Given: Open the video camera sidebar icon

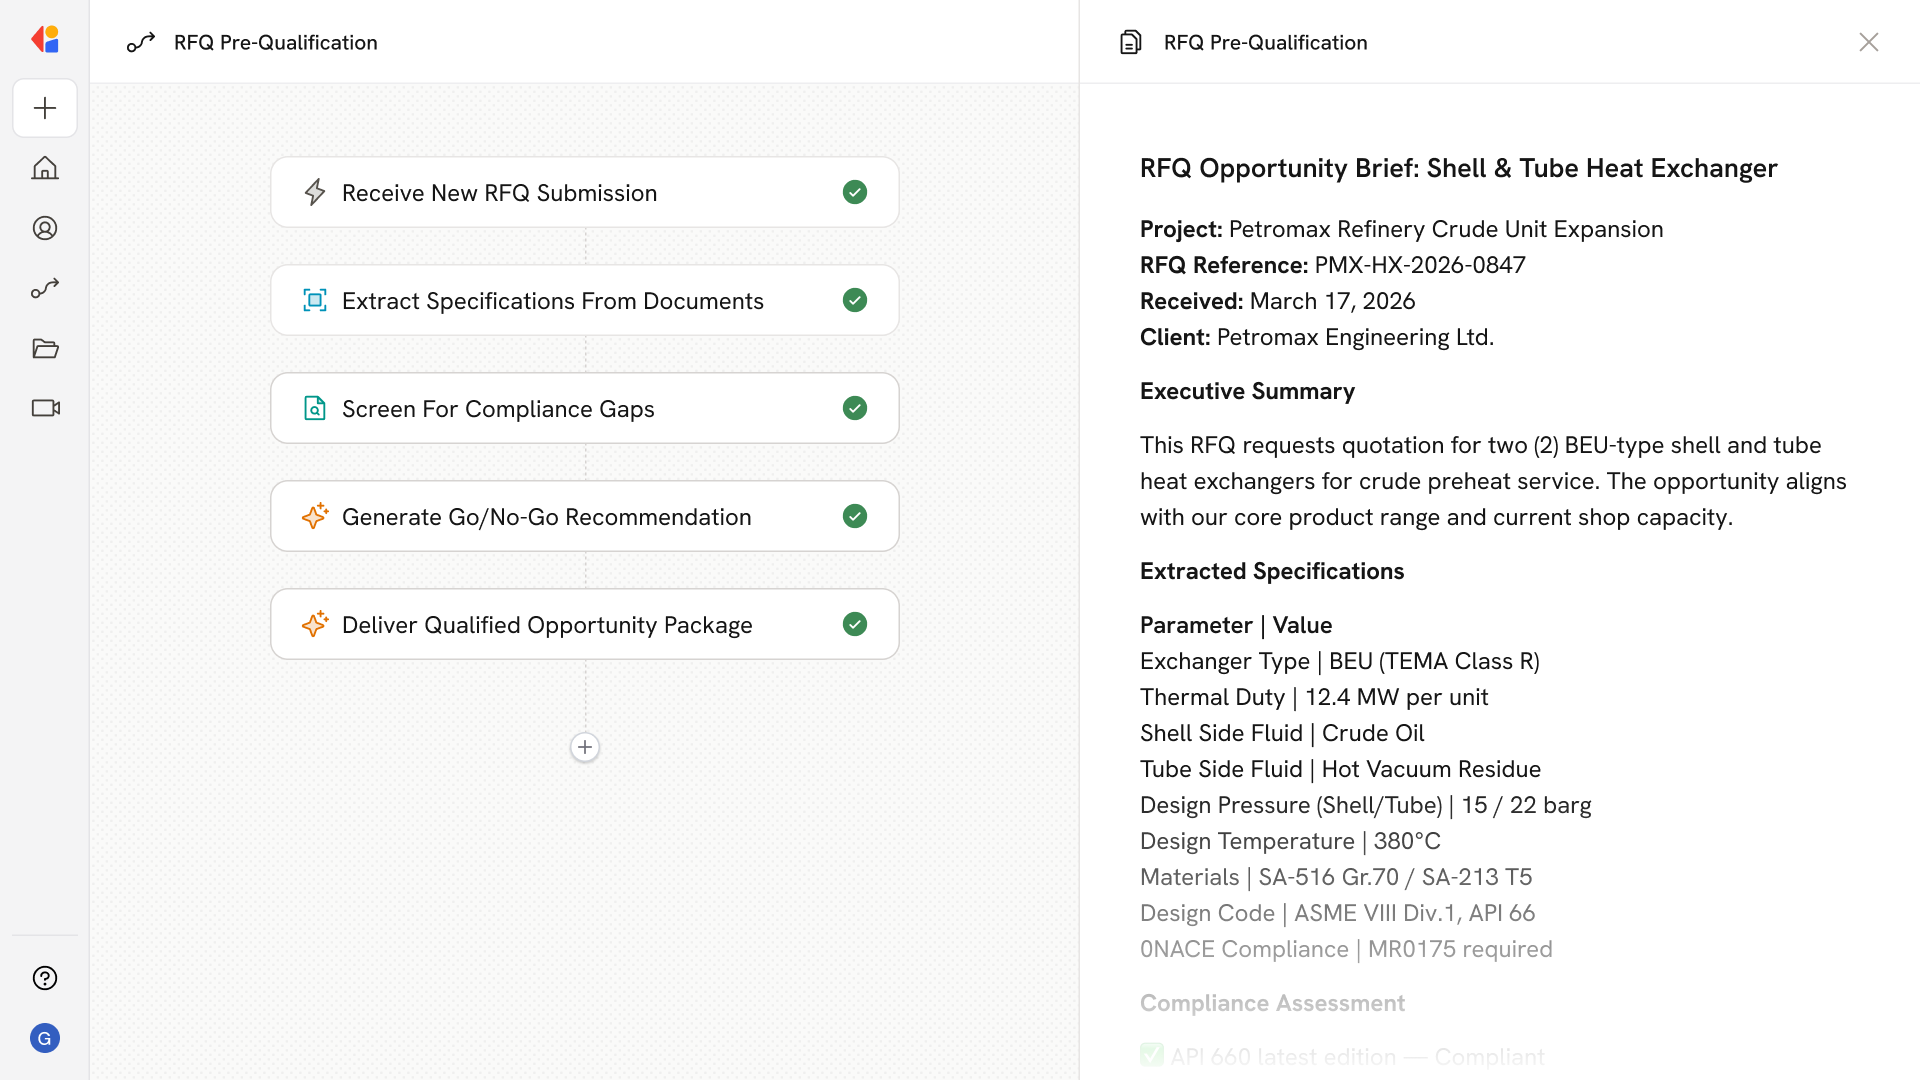Looking at the screenshot, I should 45,408.
